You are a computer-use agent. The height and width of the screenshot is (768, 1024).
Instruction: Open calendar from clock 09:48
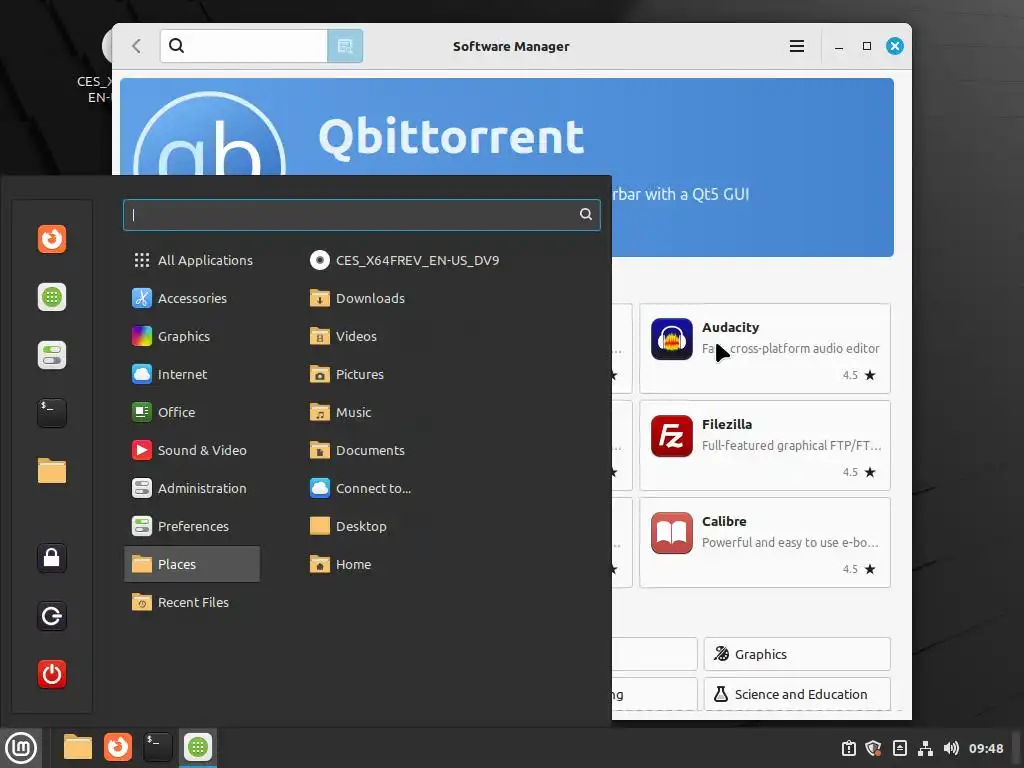click(986, 748)
